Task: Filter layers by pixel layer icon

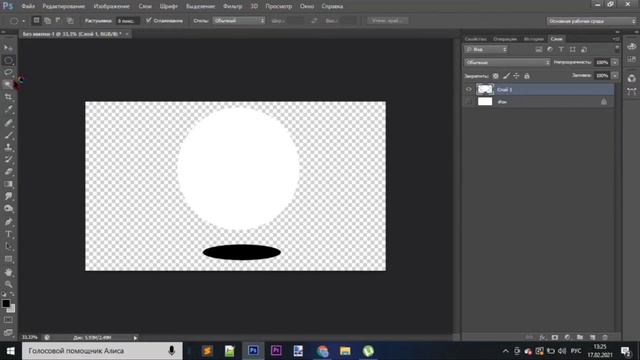Action: (x=539, y=49)
